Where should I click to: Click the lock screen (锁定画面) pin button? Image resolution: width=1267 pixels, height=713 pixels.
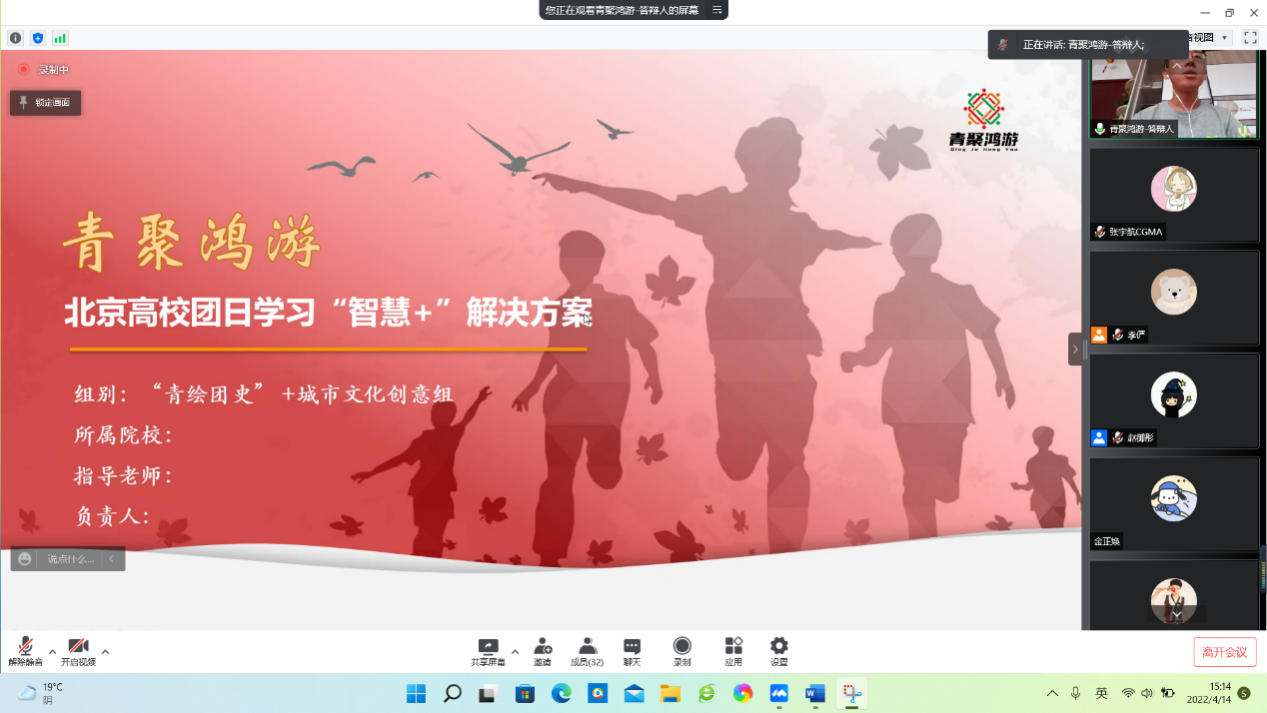(x=46, y=102)
